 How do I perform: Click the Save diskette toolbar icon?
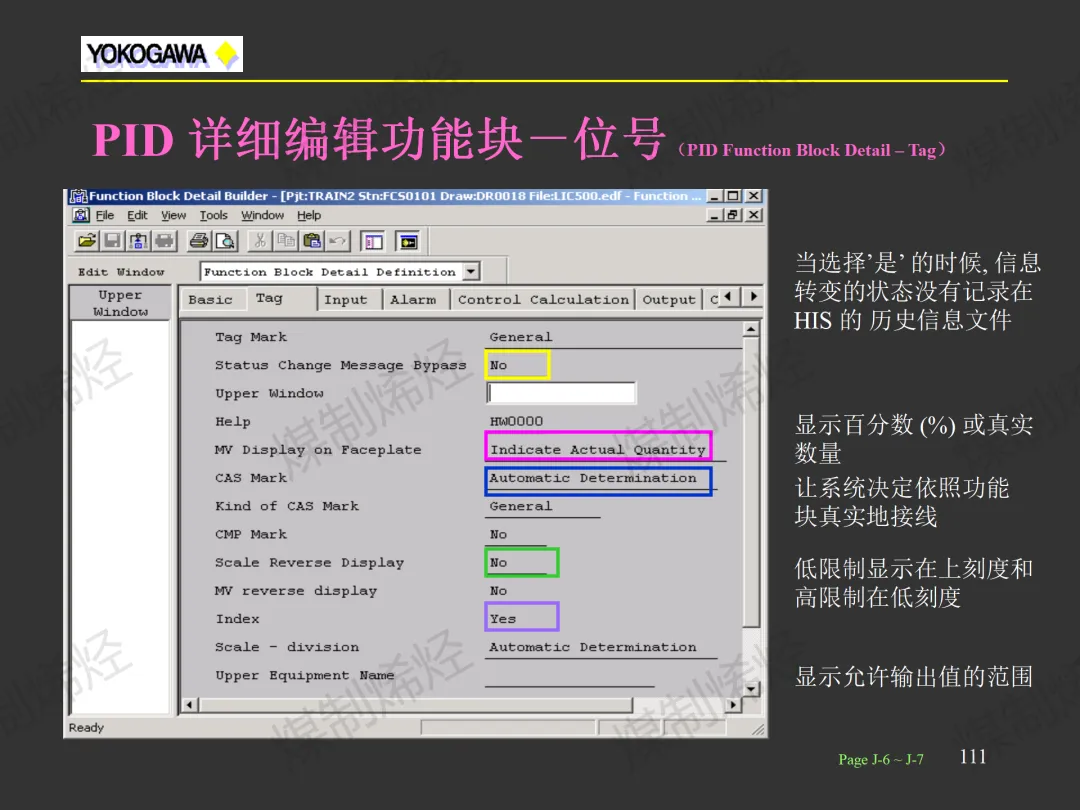click(x=112, y=241)
